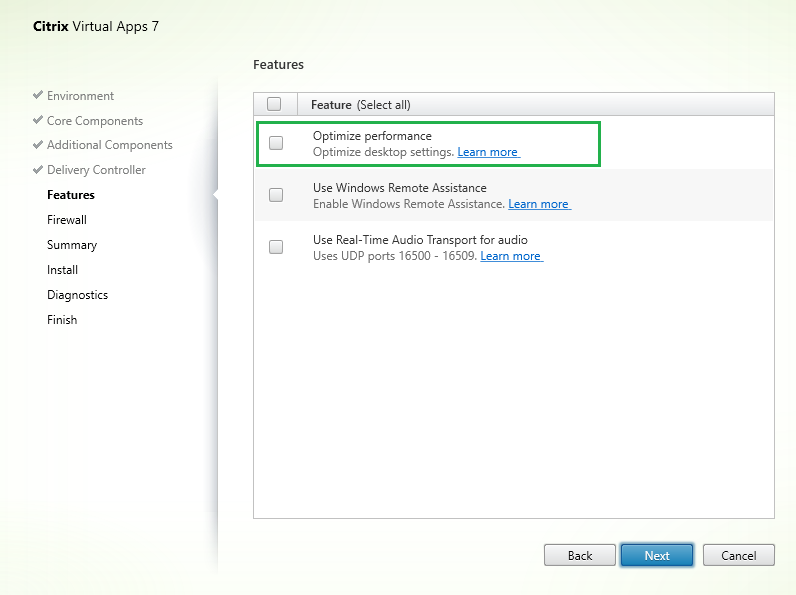Click the Optimize performance feature title
796x595 pixels.
pyautogui.click(x=372, y=136)
